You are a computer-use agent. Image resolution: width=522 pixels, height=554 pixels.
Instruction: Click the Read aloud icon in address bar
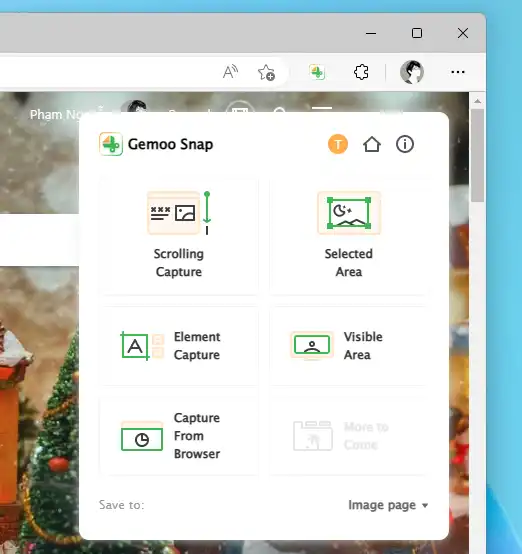[x=230, y=72]
